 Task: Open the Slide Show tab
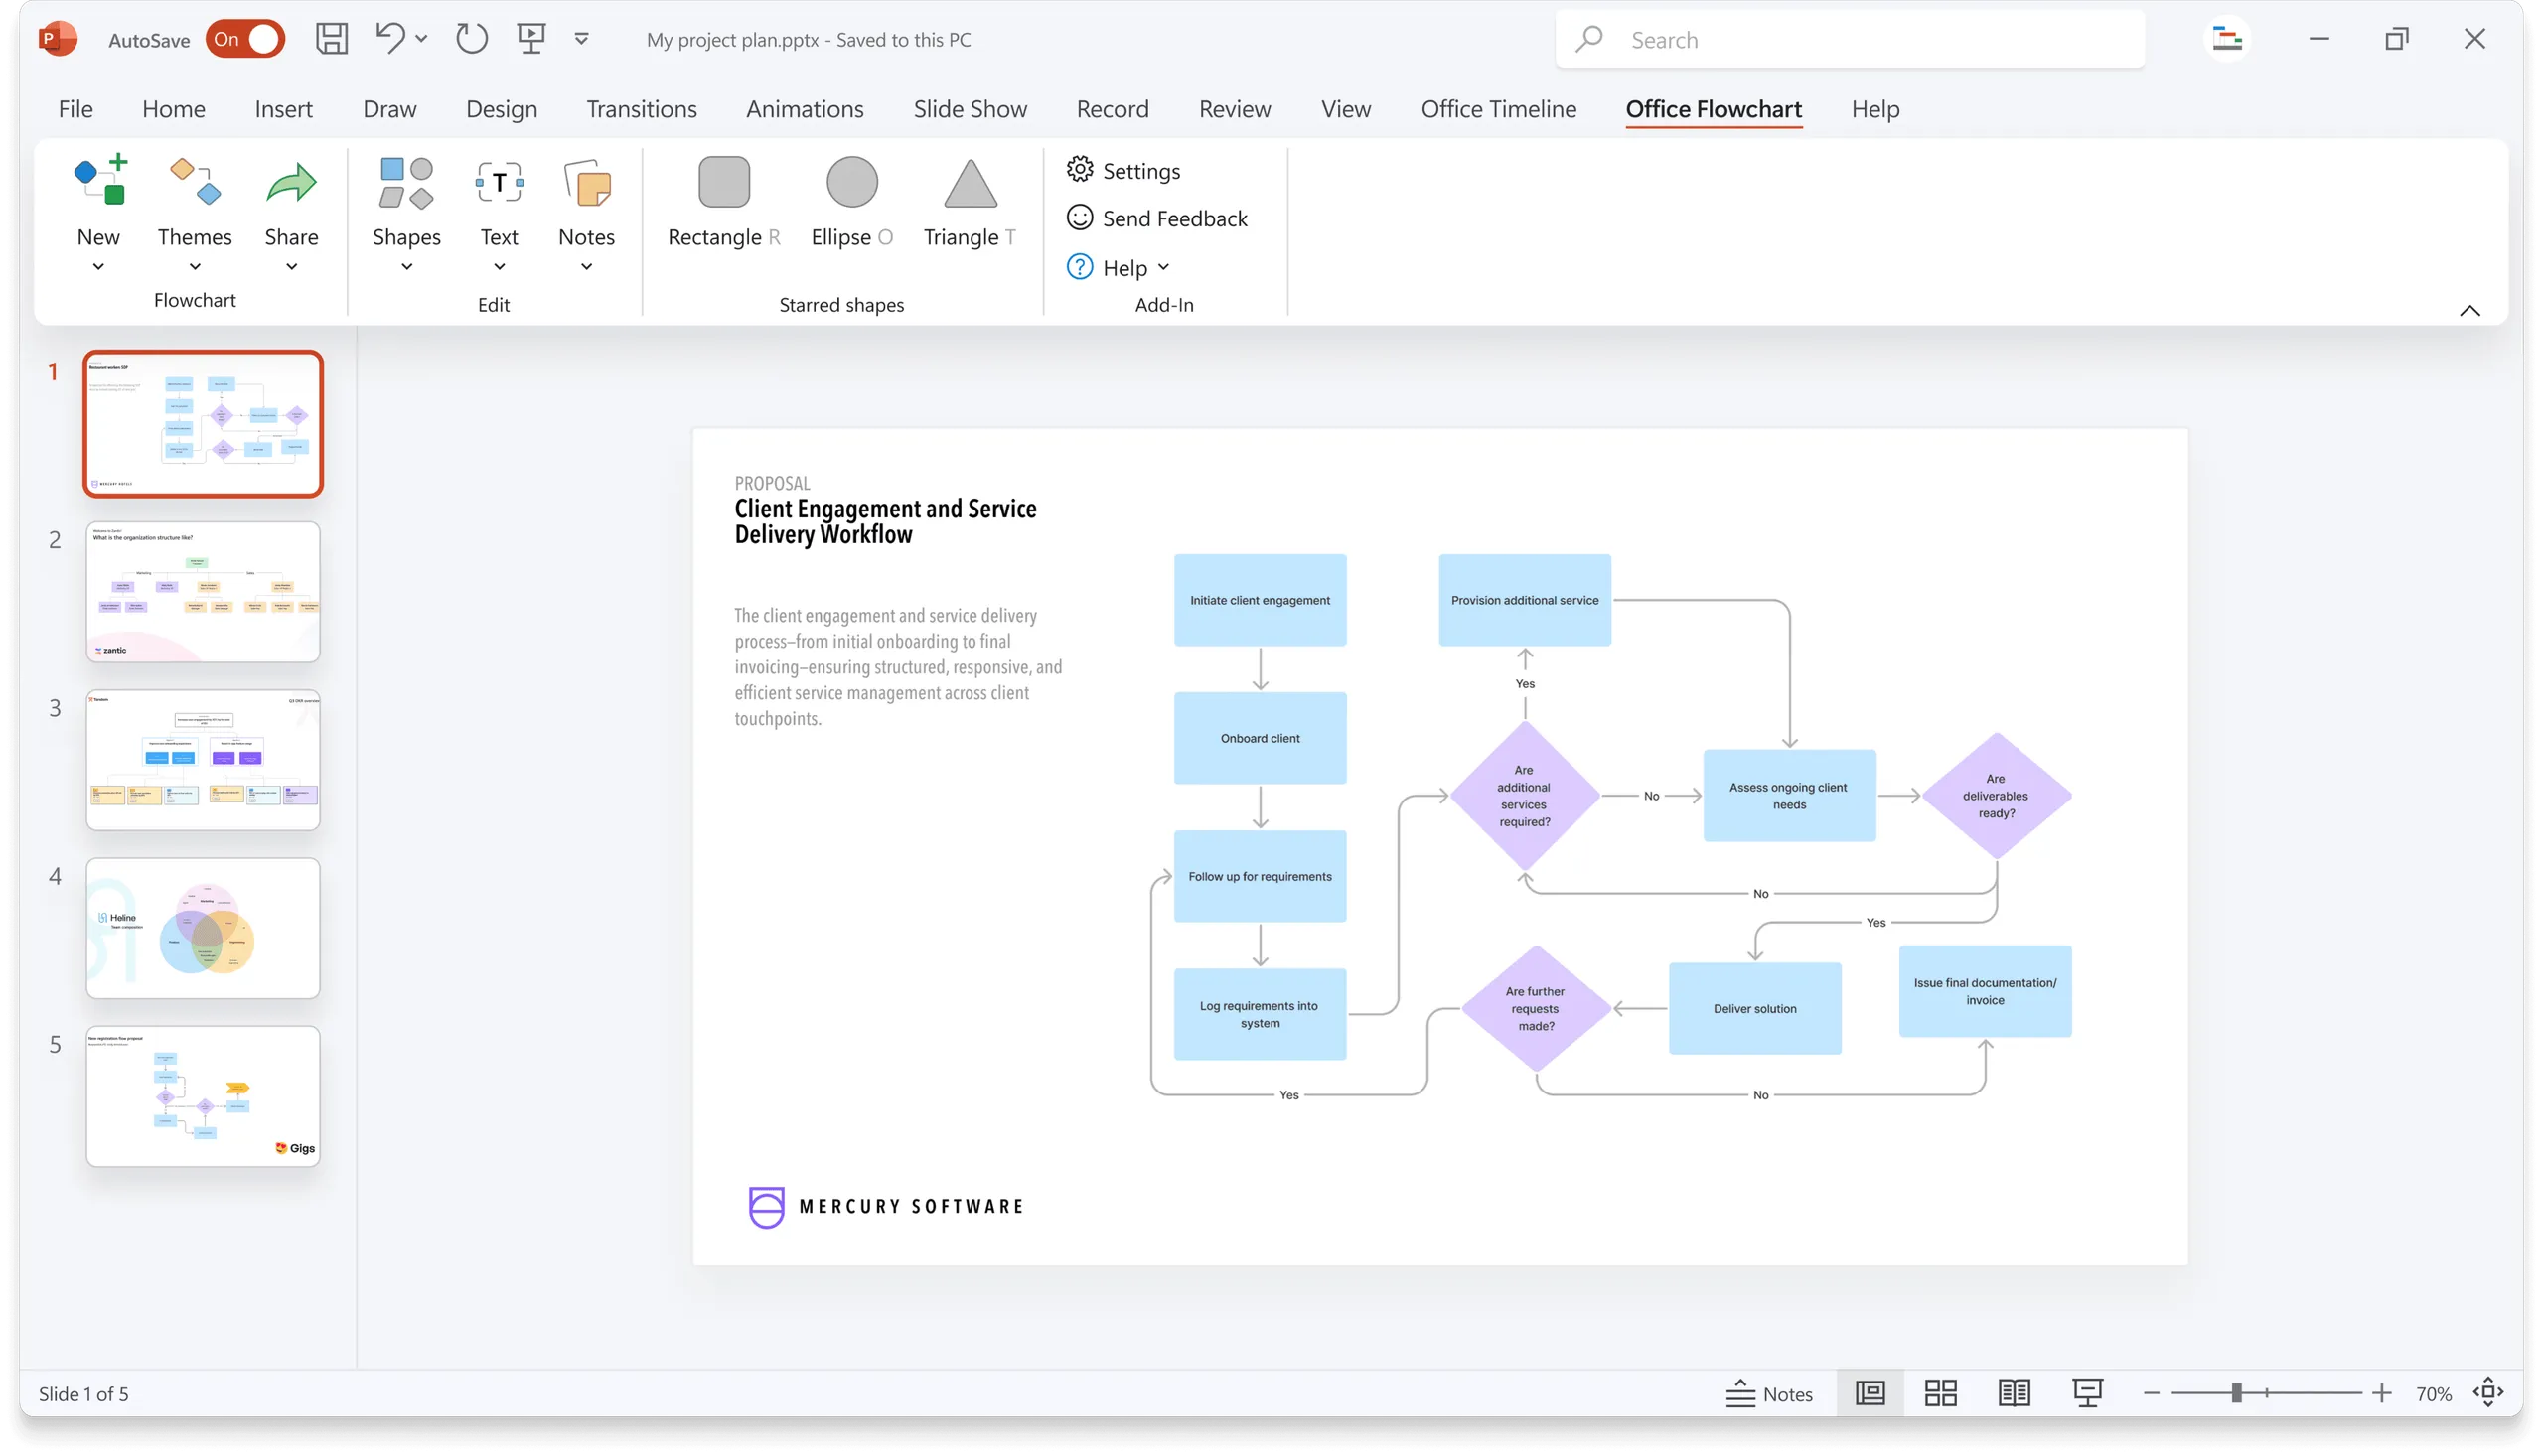[x=969, y=109]
